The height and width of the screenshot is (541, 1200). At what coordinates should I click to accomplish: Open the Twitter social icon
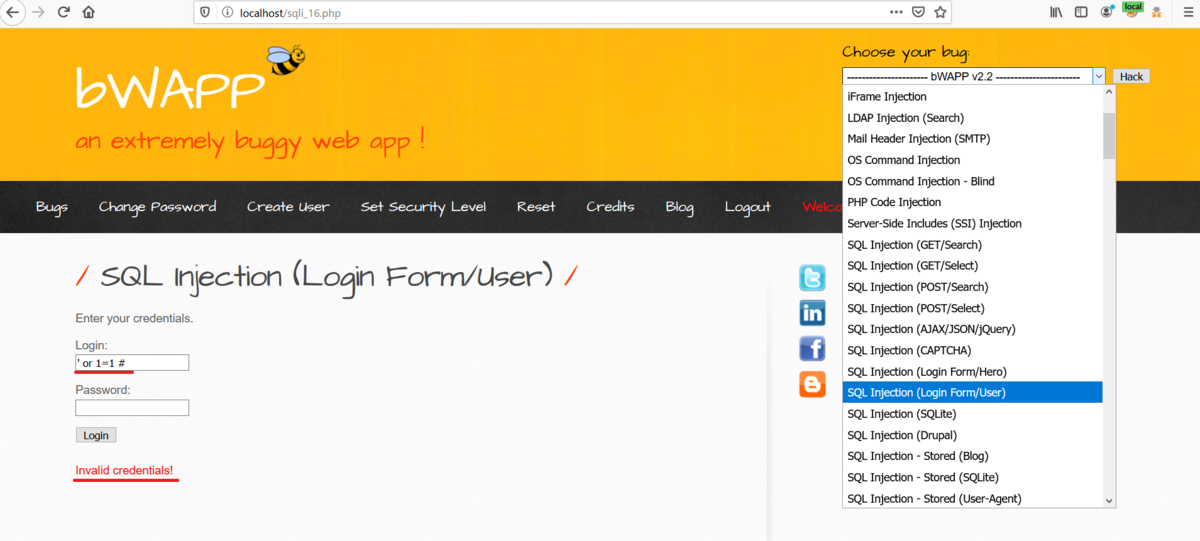[x=812, y=278]
